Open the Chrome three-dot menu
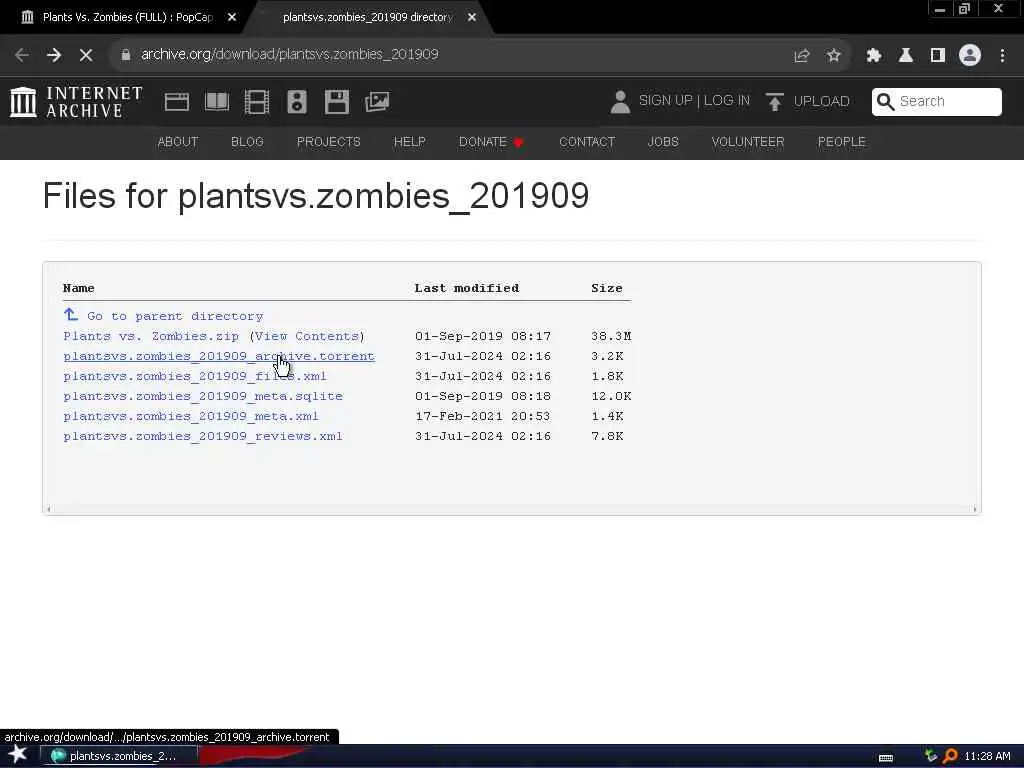The height and width of the screenshot is (768, 1024). (x=1002, y=56)
